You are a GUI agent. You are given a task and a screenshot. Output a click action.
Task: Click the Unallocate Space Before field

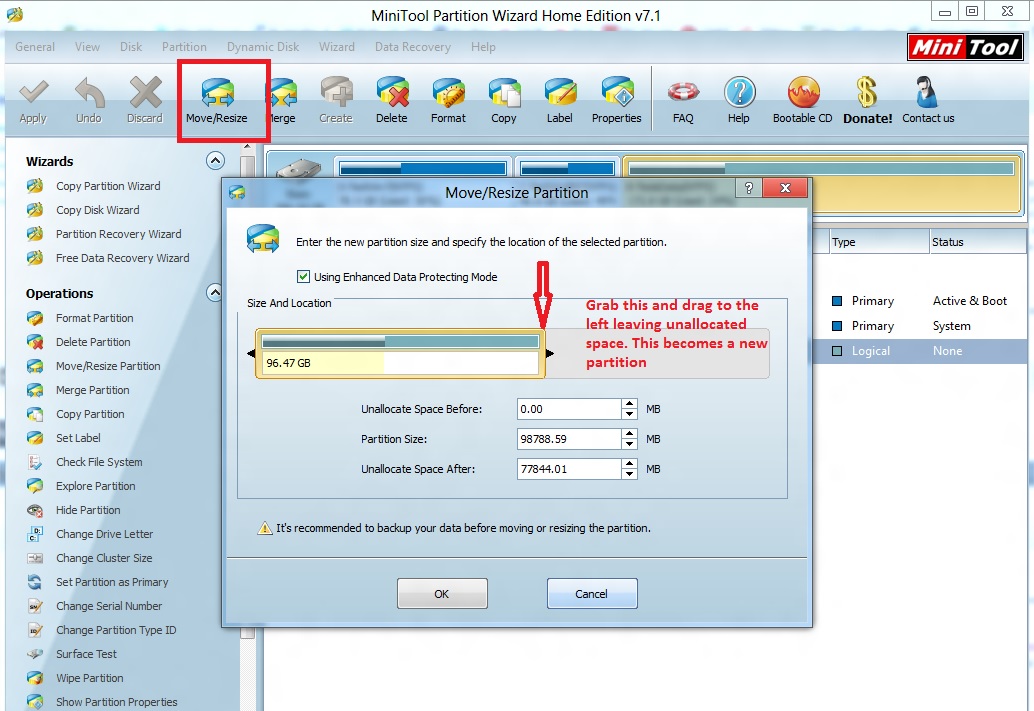(x=568, y=409)
